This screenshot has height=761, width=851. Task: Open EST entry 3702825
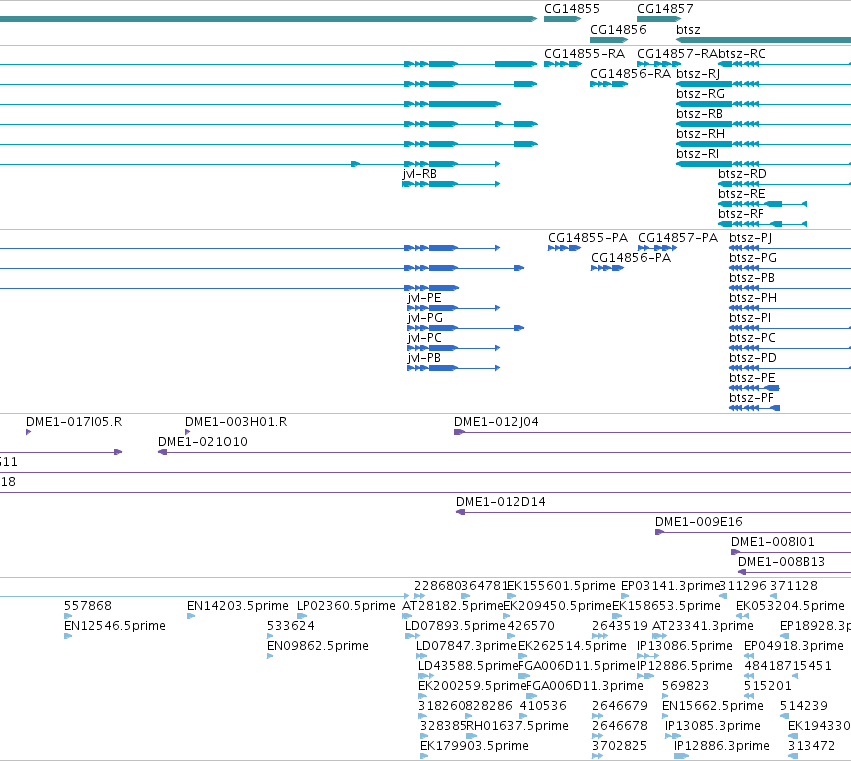619,746
